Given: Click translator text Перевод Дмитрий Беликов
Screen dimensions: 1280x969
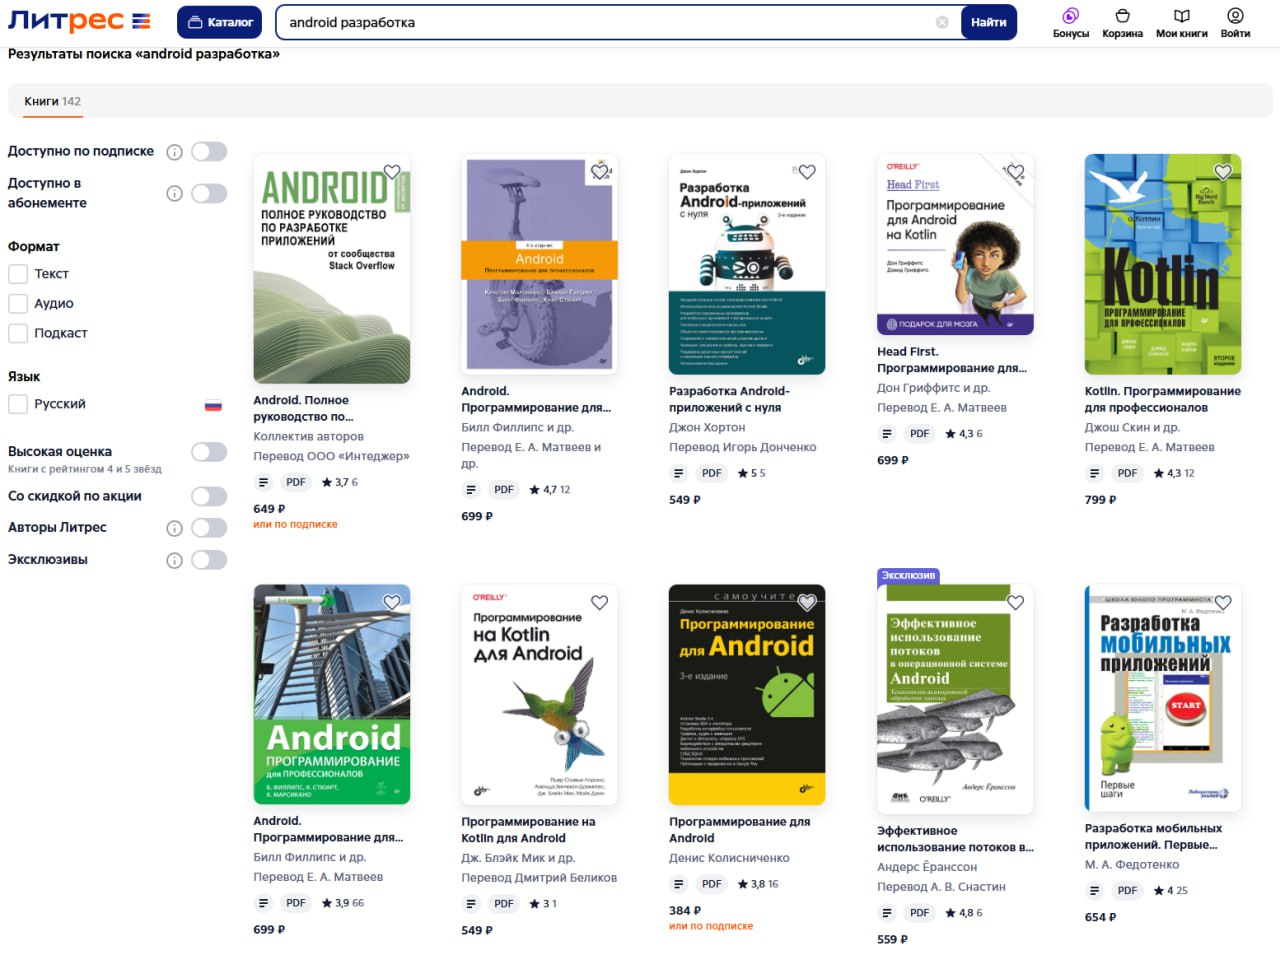Looking at the screenshot, I should [539, 878].
